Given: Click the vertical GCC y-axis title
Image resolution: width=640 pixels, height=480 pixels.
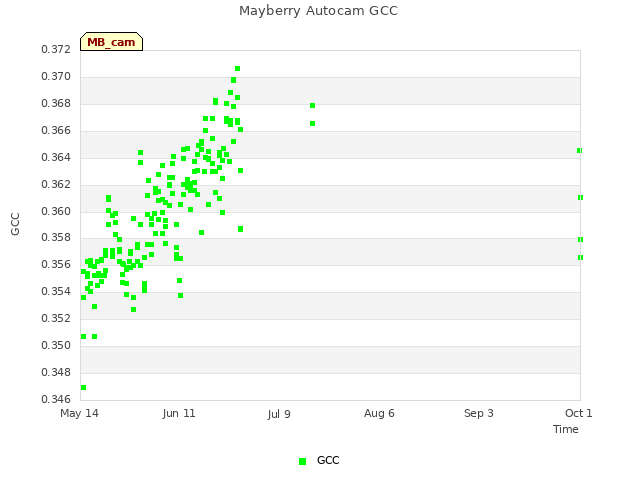Looking at the screenshot, I should [x=15, y=224].
